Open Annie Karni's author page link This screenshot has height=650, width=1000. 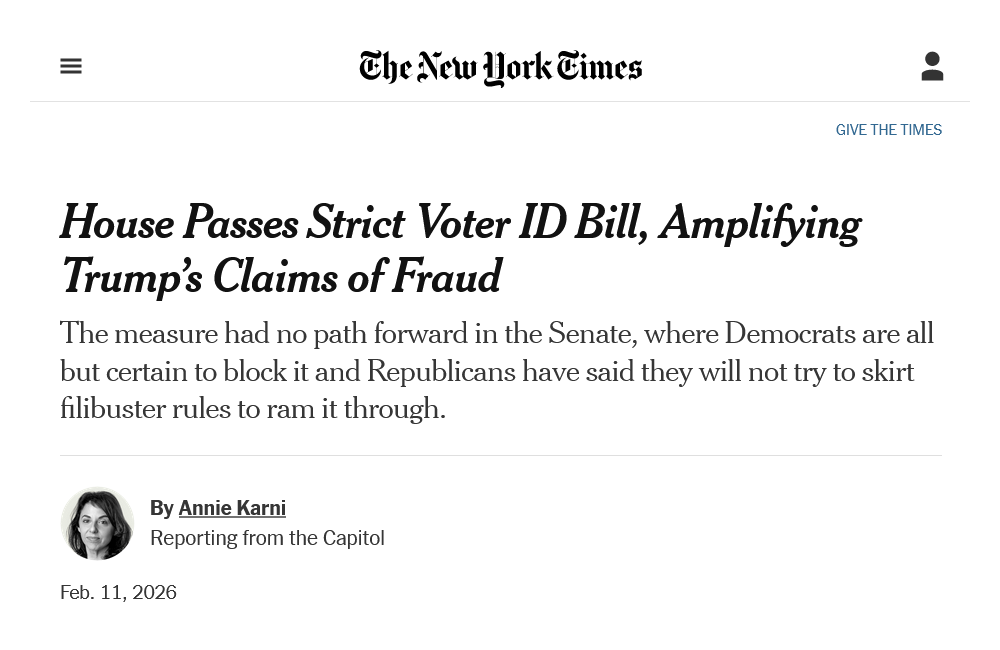click(x=232, y=508)
